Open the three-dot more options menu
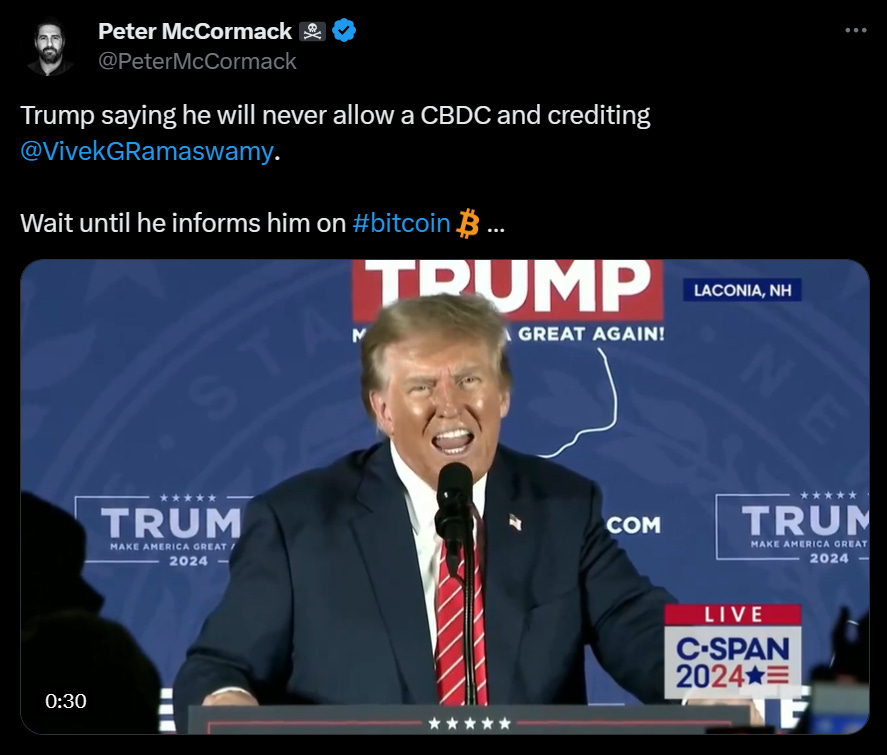 click(x=855, y=31)
